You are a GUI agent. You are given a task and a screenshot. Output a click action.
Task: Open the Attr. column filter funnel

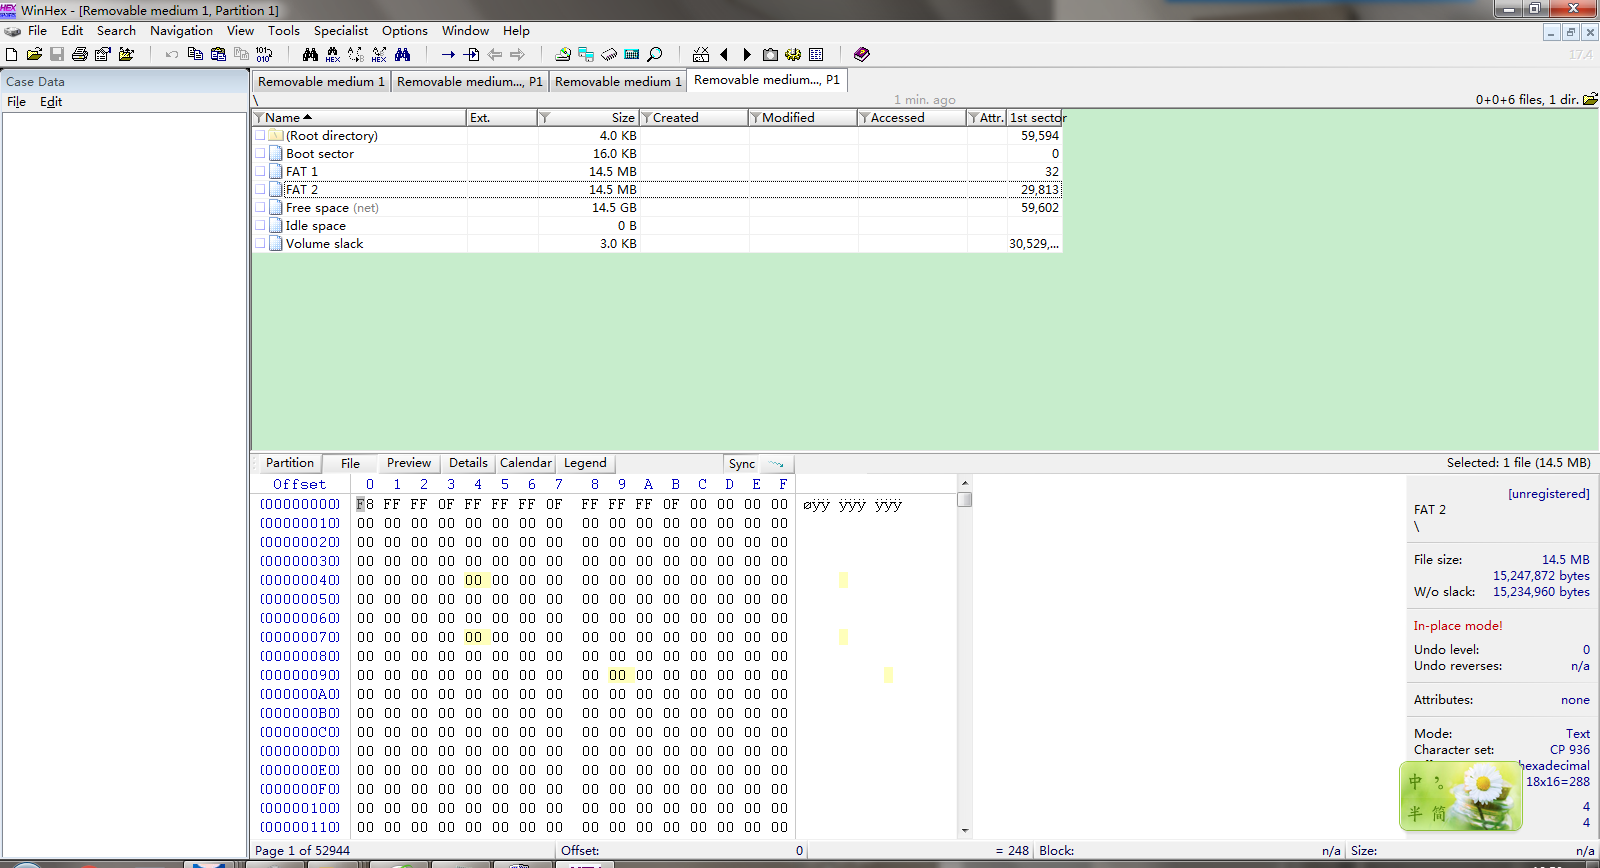(x=974, y=117)
